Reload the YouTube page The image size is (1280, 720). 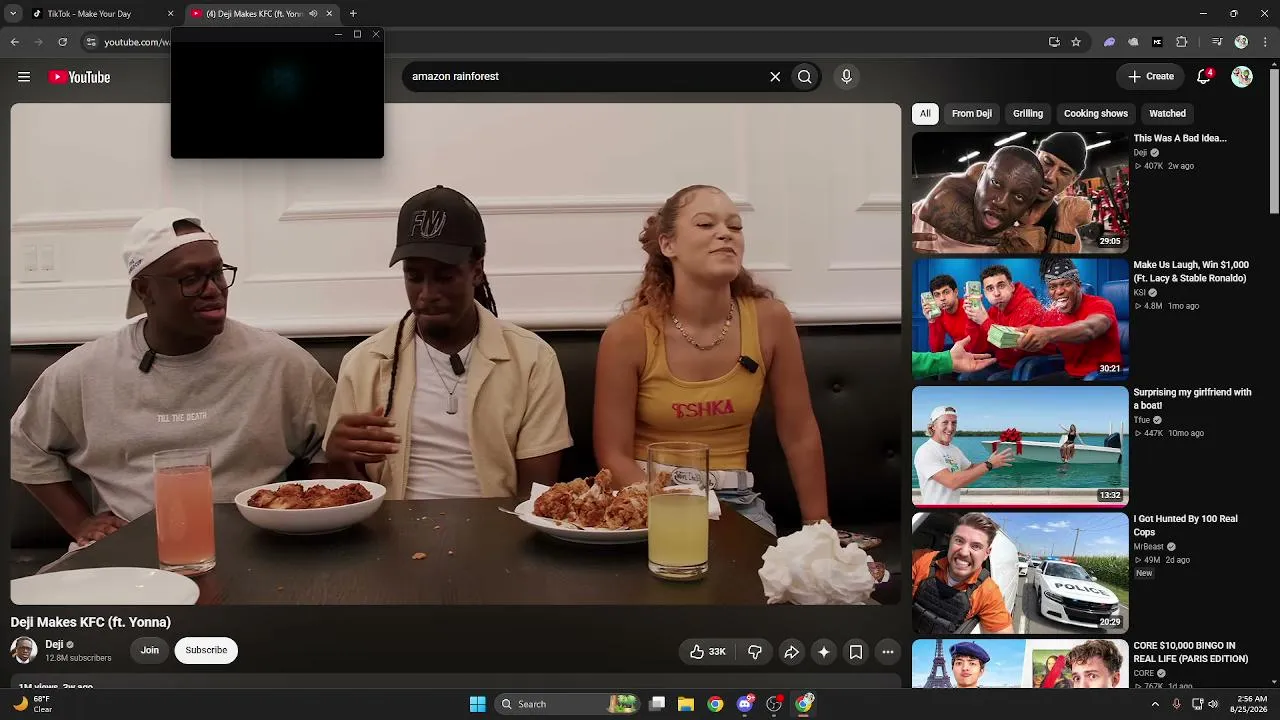pyautogui.click(x=62, y=42)
